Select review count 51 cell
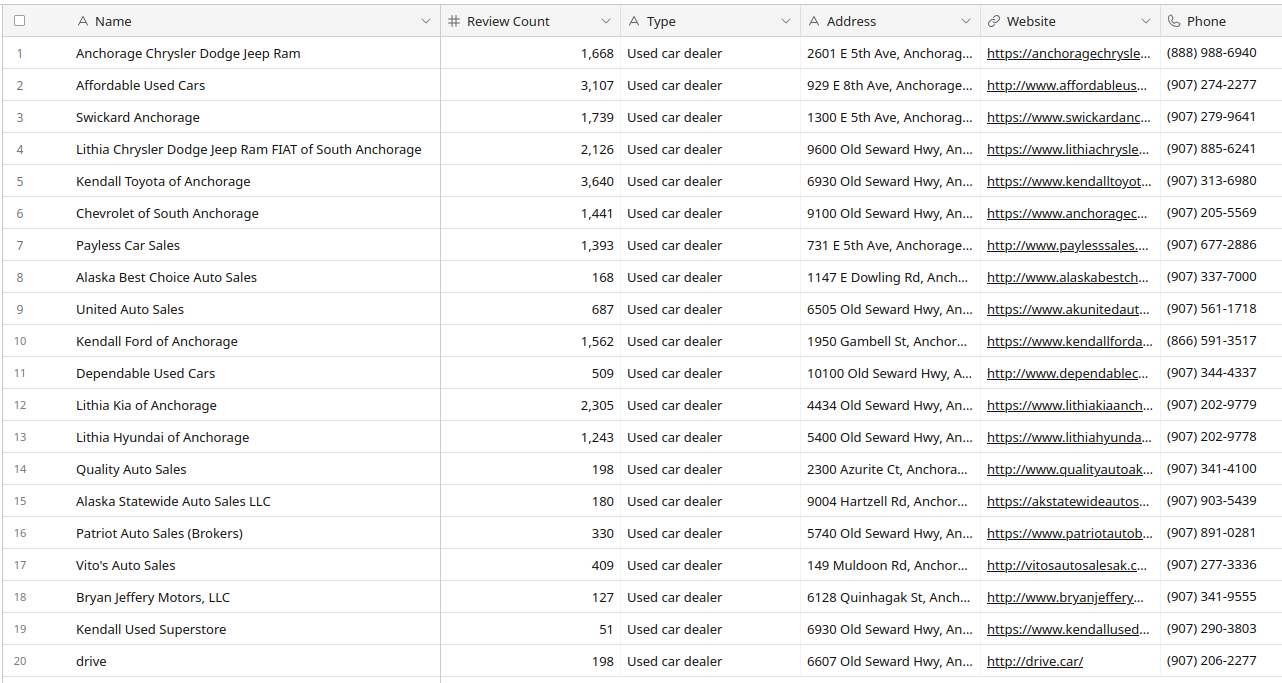The height and width of the screenshot is (683, 1282). pos(531,629)
